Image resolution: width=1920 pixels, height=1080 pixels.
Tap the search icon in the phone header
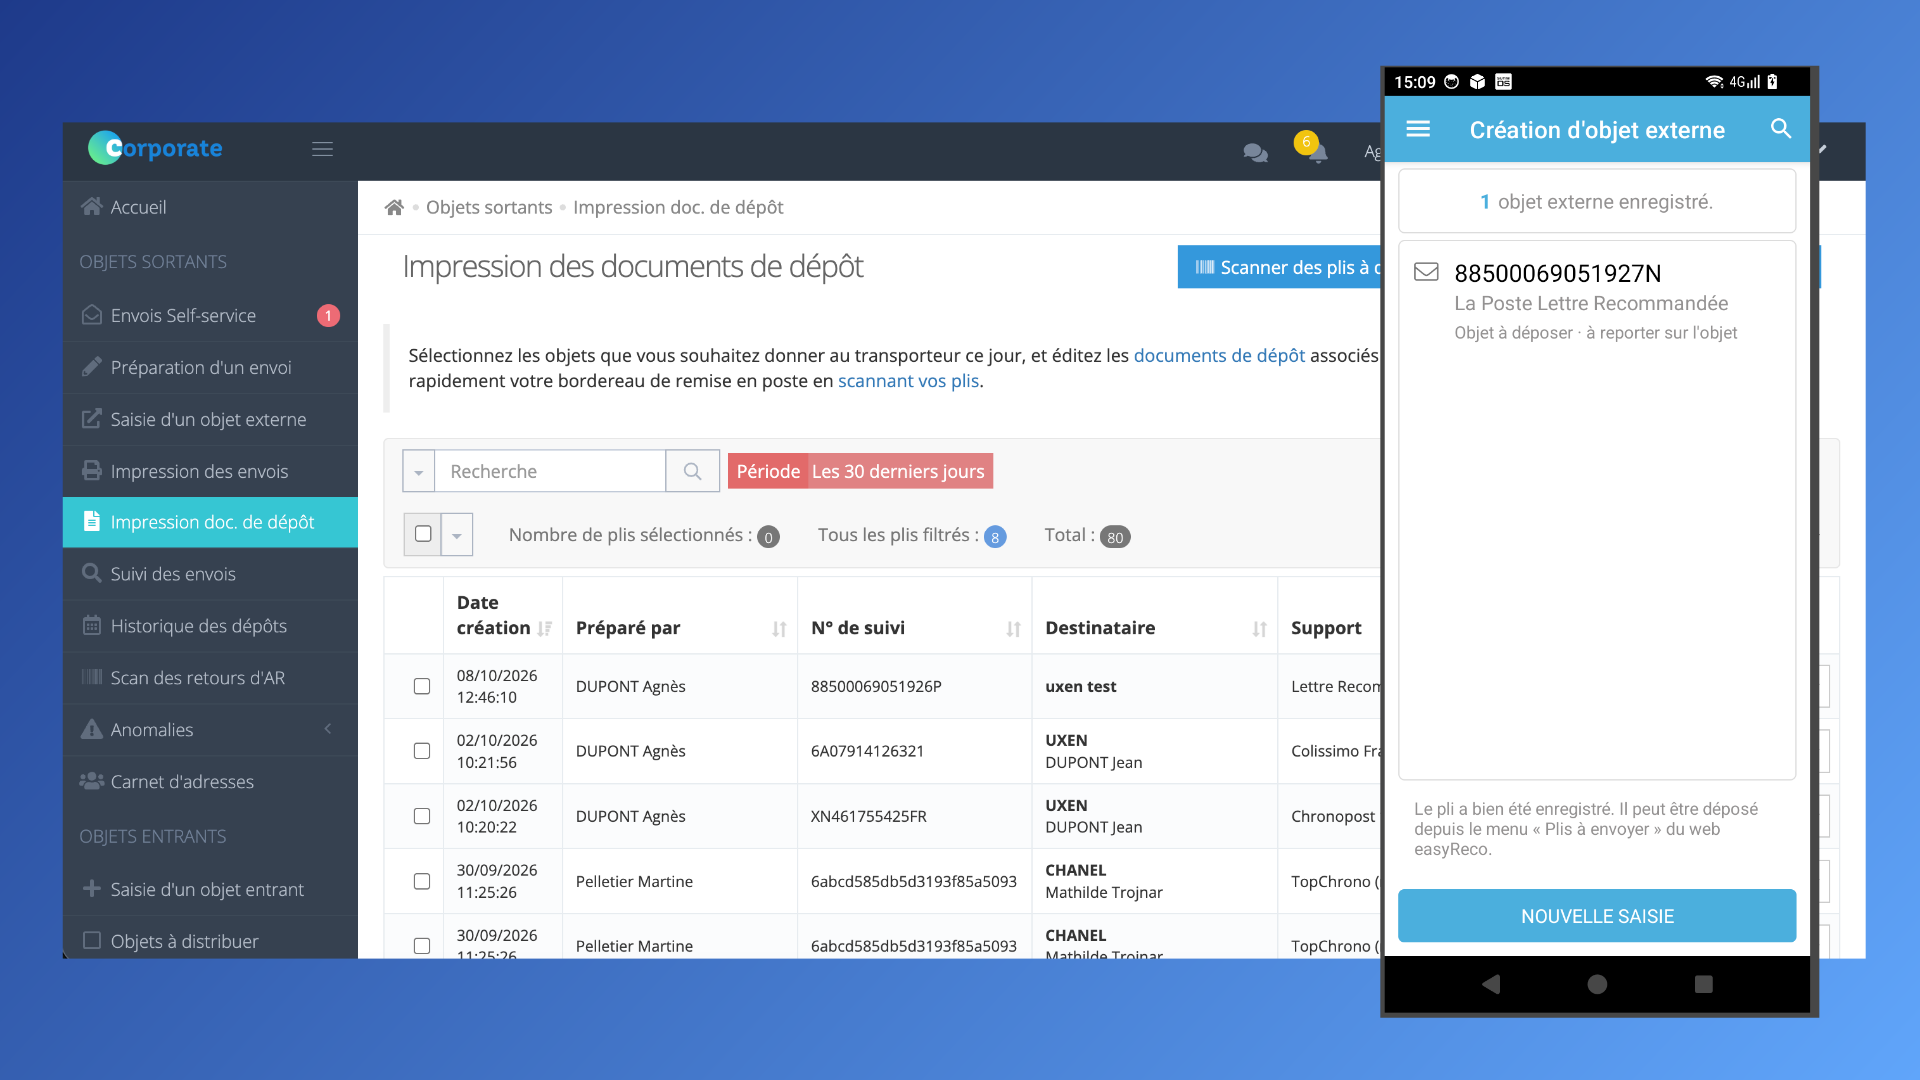[1781, 128]
